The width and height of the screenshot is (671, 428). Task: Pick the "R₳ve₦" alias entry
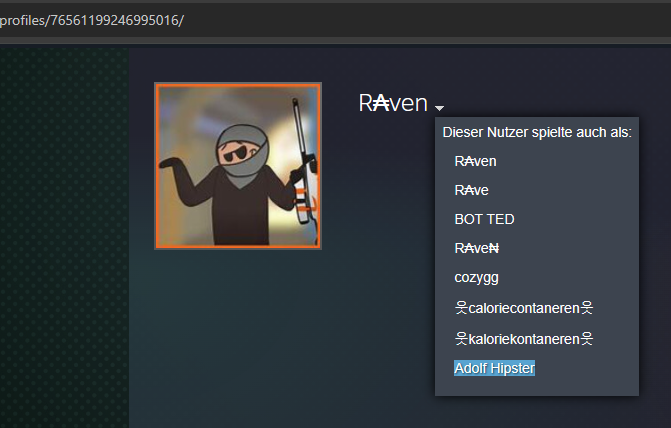click(477, 248)
